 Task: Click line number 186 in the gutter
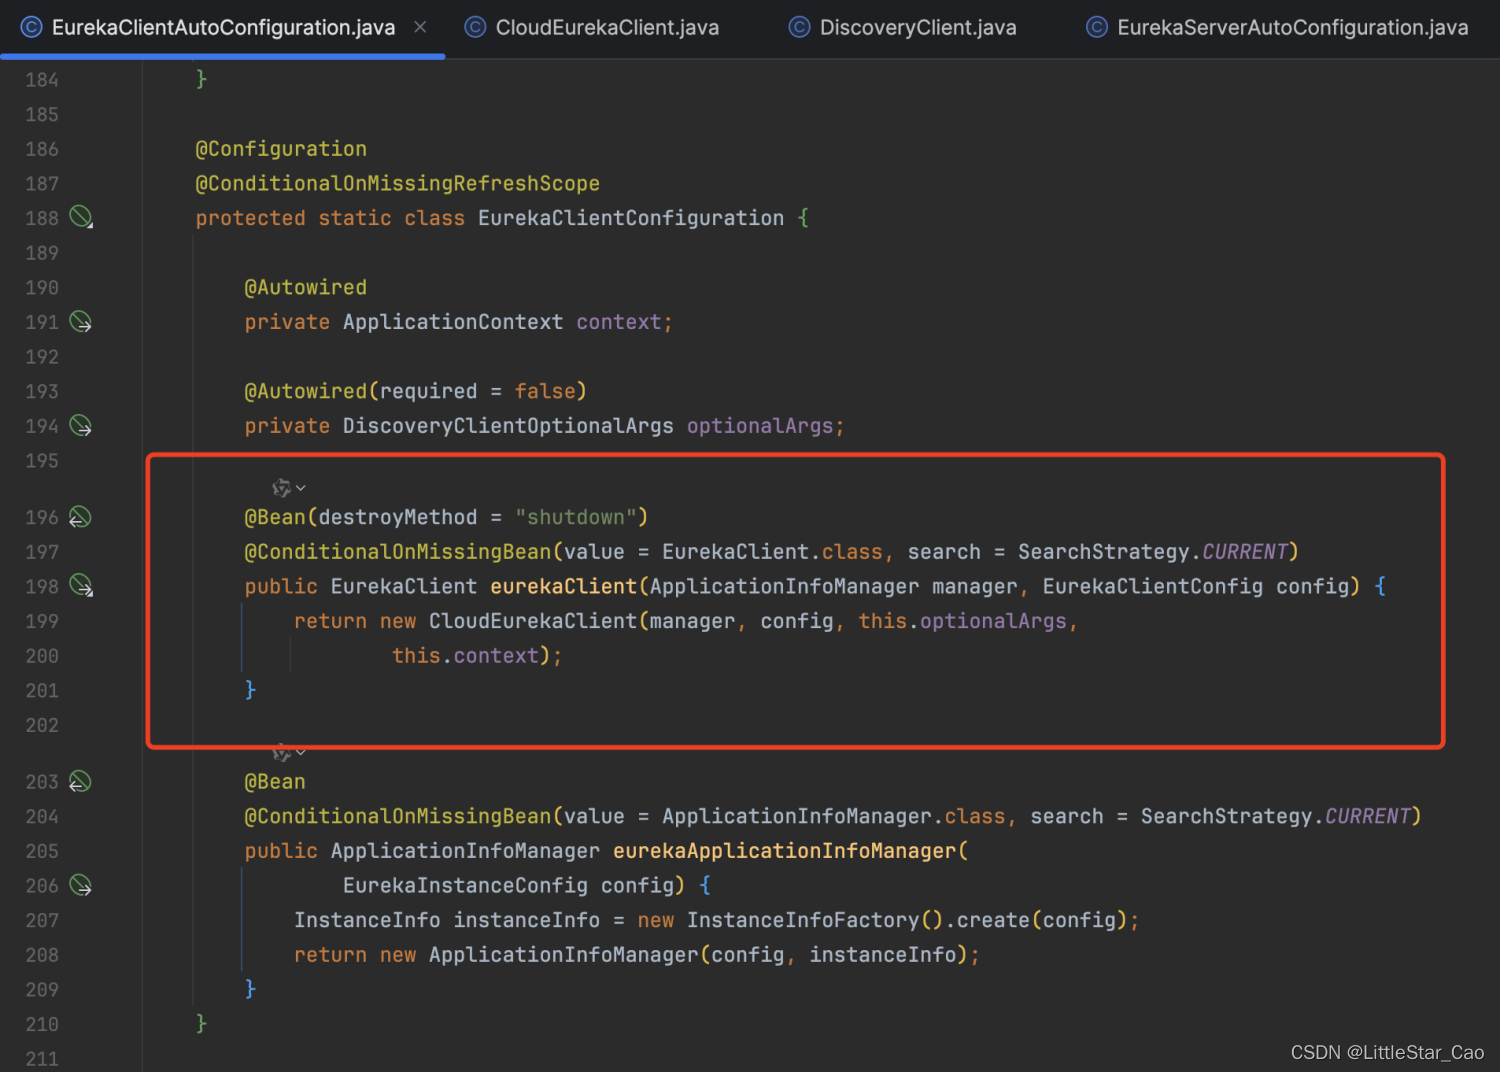42,149
